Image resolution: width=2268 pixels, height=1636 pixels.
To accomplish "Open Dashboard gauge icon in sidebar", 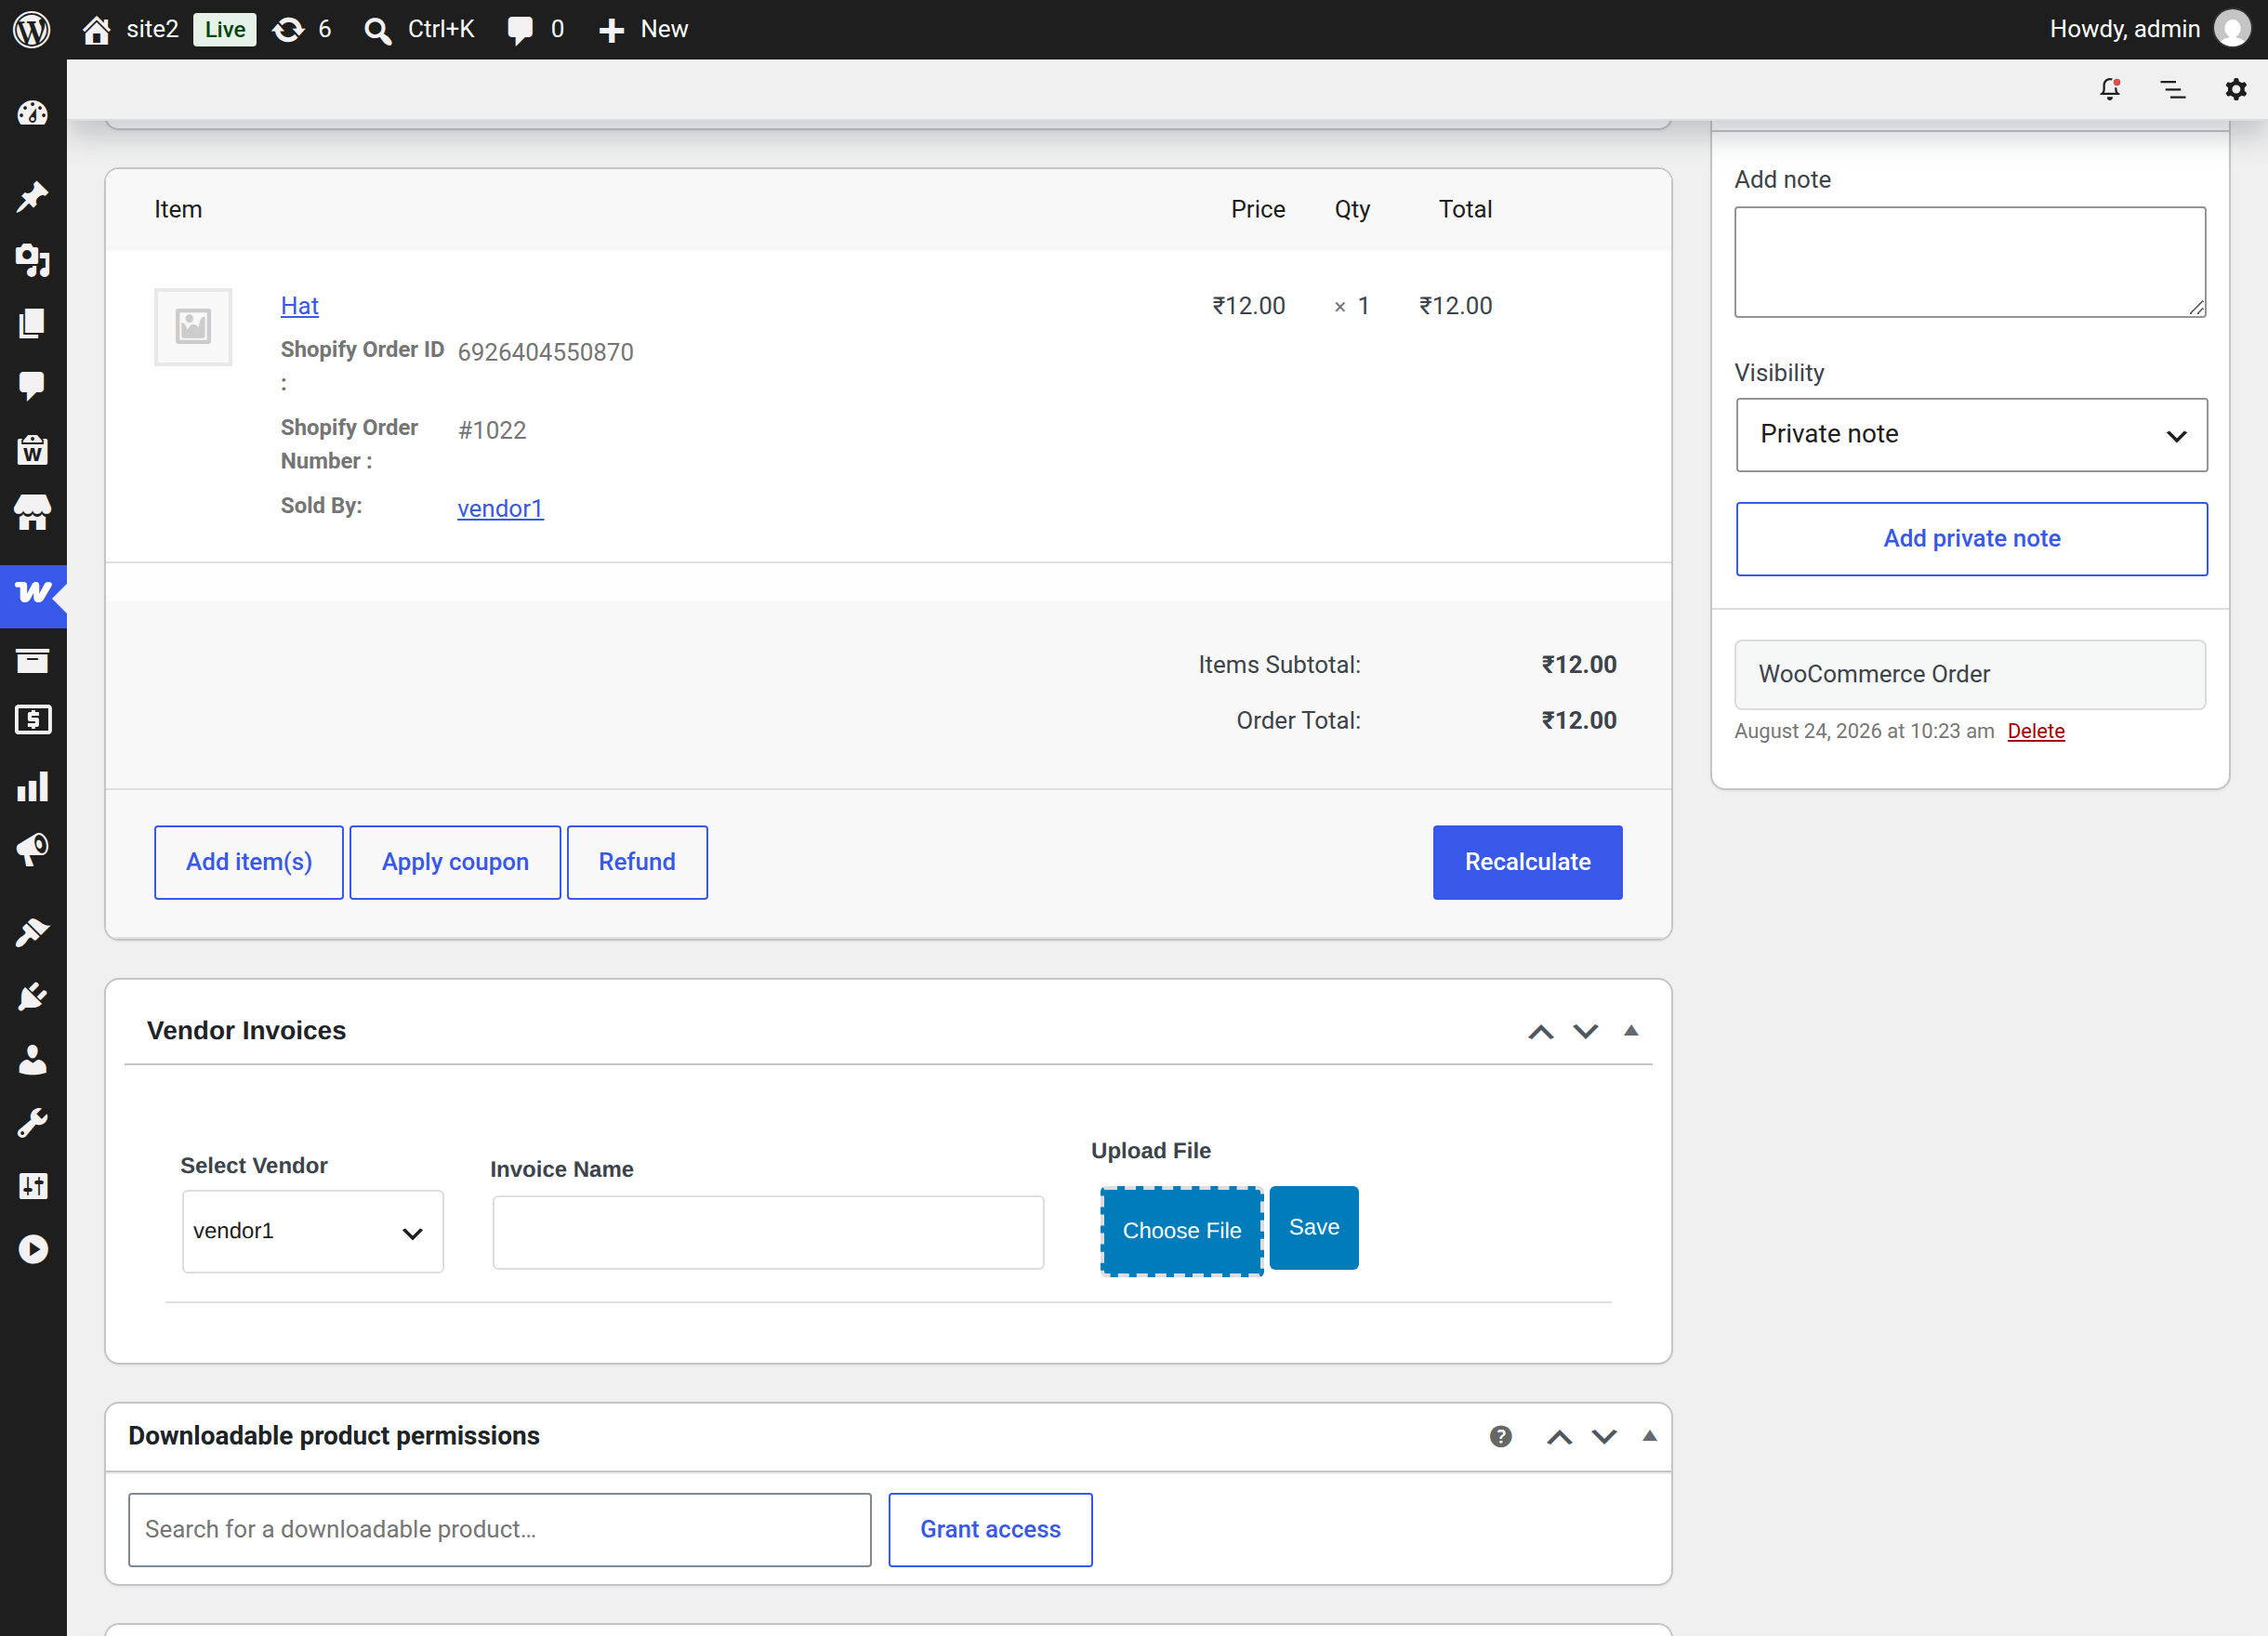I will pyautogui.click(x=33, y=113).
